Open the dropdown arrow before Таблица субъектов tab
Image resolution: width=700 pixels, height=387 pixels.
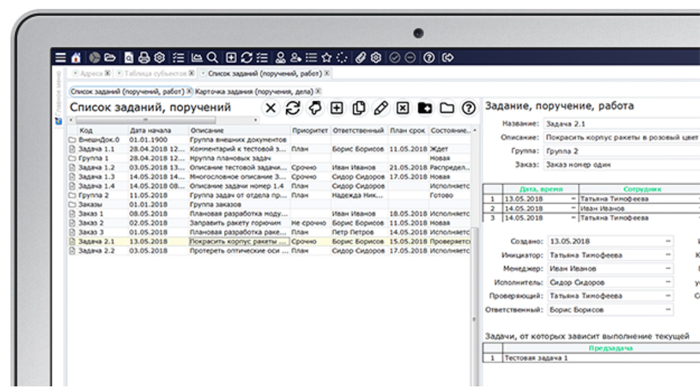coord(119,73)
